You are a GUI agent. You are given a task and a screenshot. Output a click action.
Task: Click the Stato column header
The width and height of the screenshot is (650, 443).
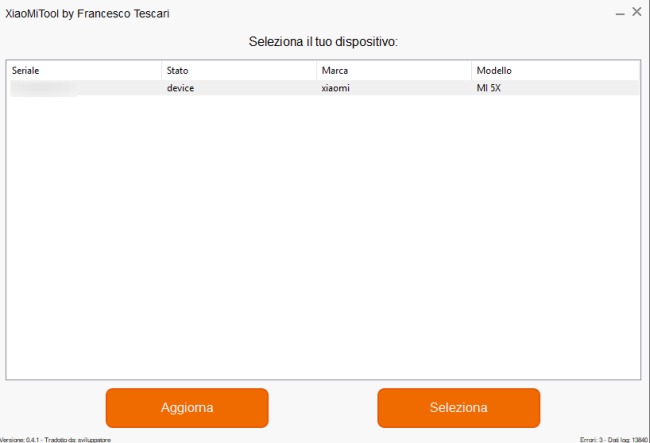239,70
